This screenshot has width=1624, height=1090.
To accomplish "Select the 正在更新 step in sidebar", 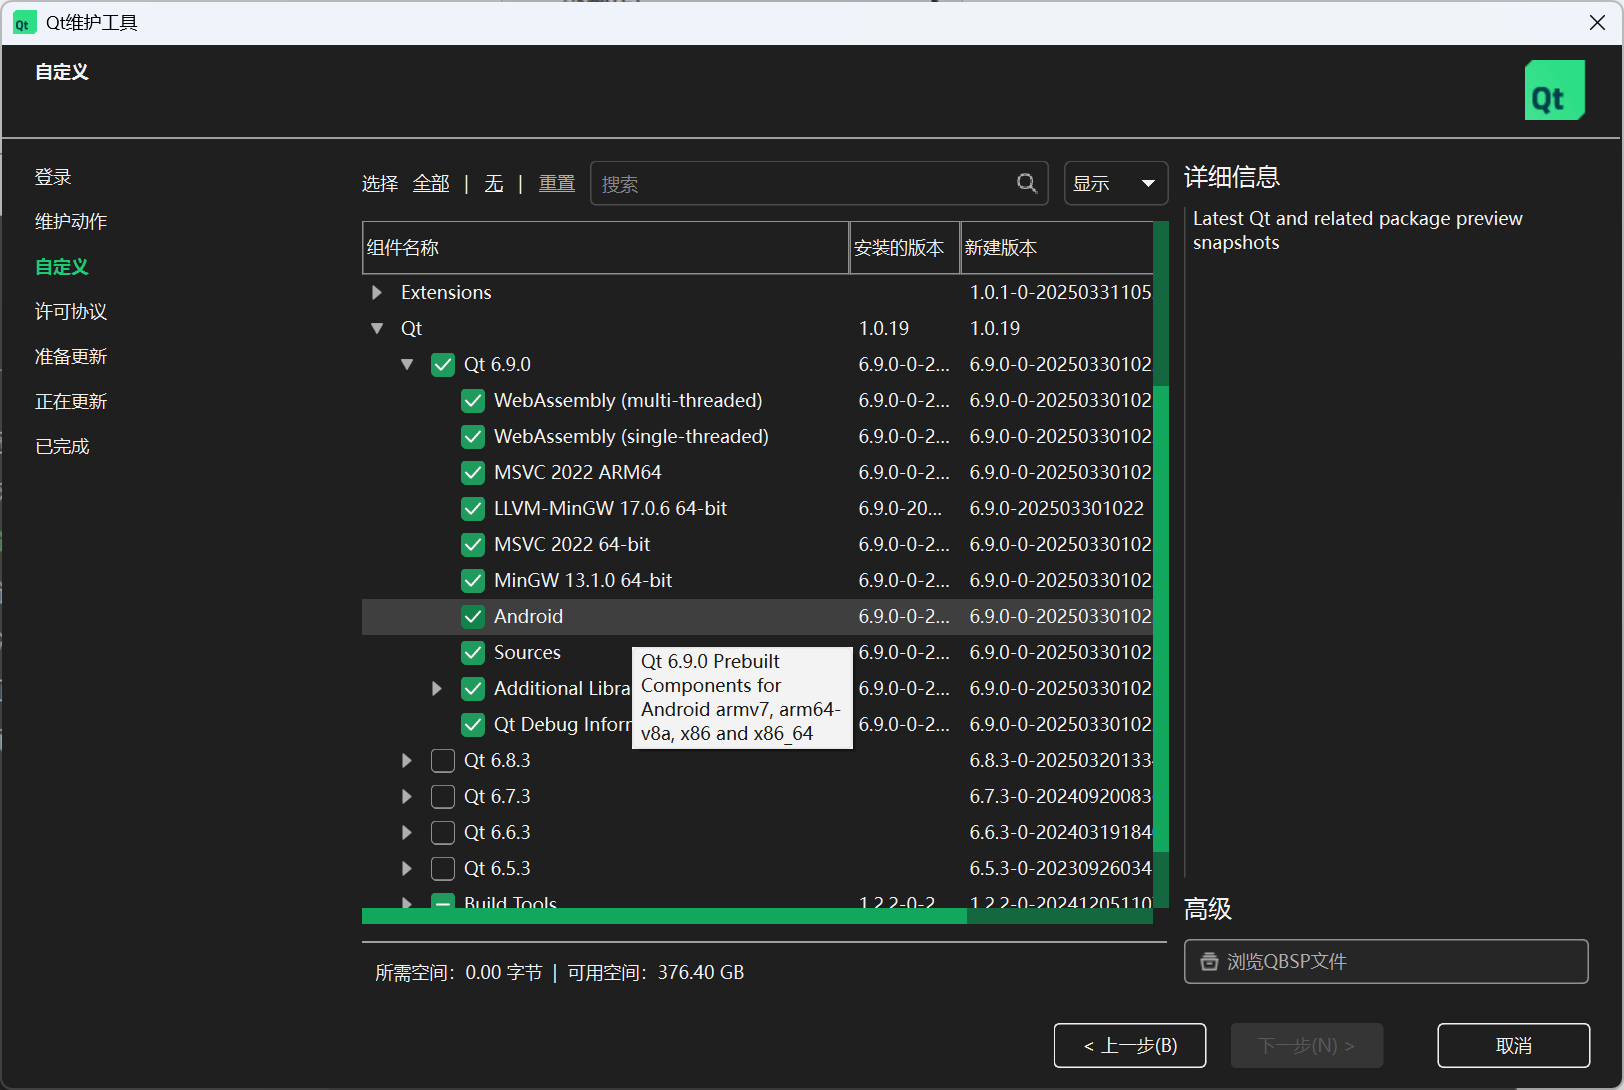I will [x=71, y=401].
